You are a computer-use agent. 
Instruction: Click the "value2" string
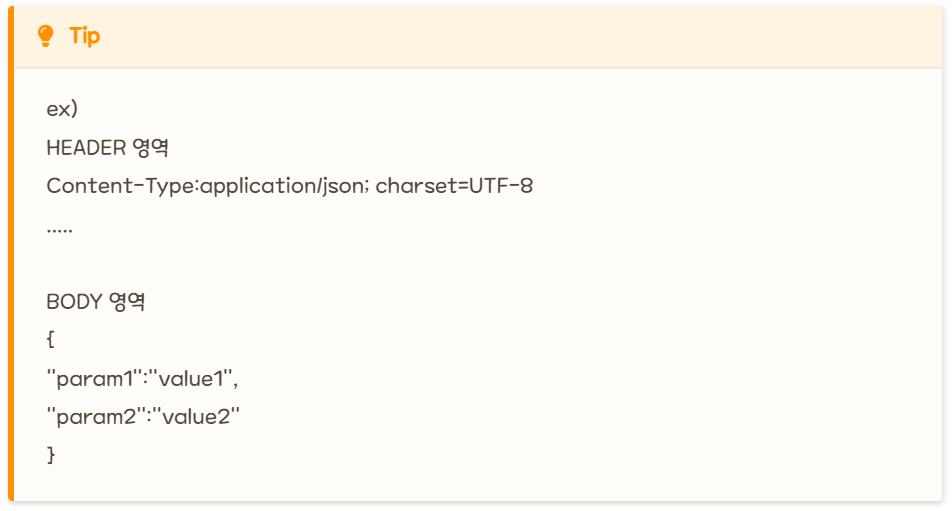pyautogui.click(x=196, y=417)
